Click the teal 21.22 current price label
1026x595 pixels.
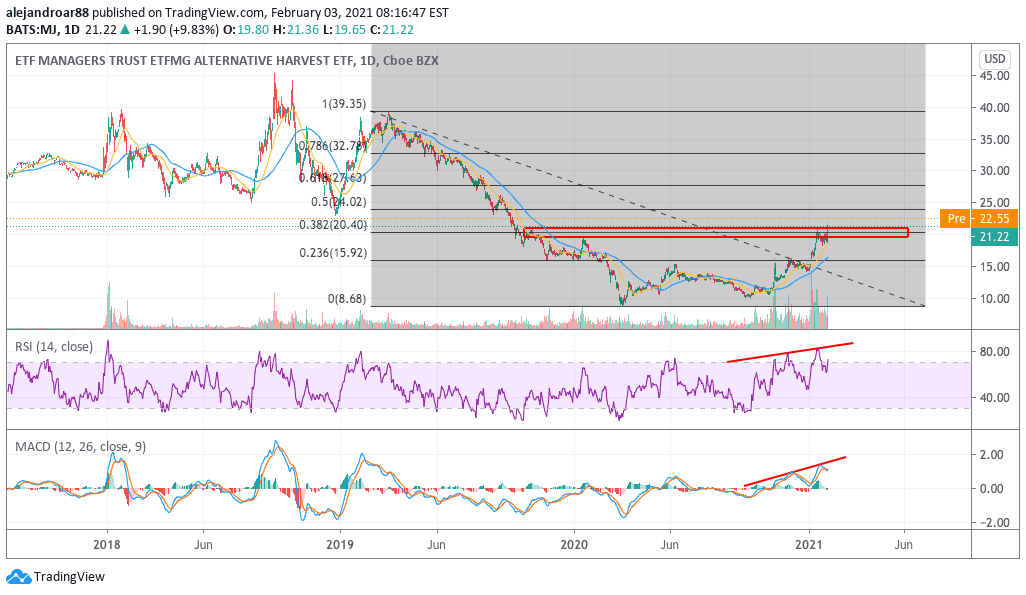pos(995,236)
